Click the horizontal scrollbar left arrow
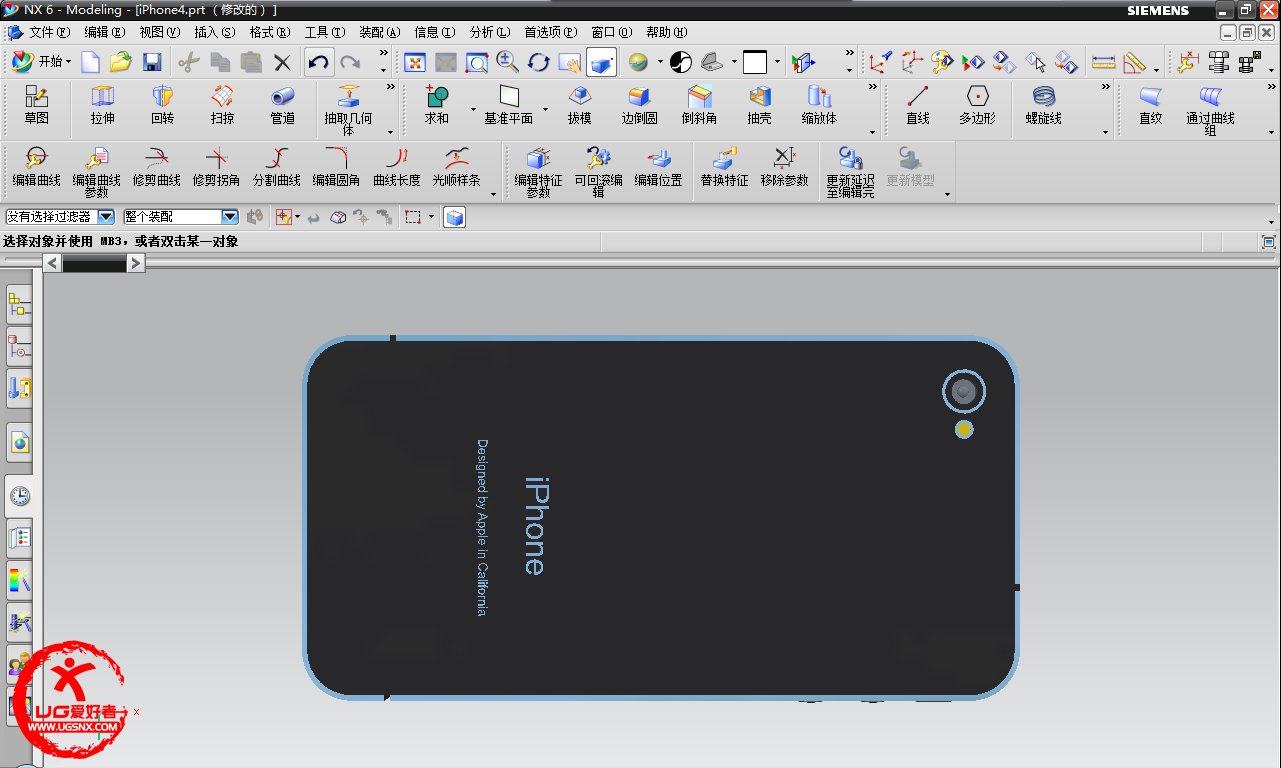The height and width of the screenshot is (768, 1281). click(52, 263)
